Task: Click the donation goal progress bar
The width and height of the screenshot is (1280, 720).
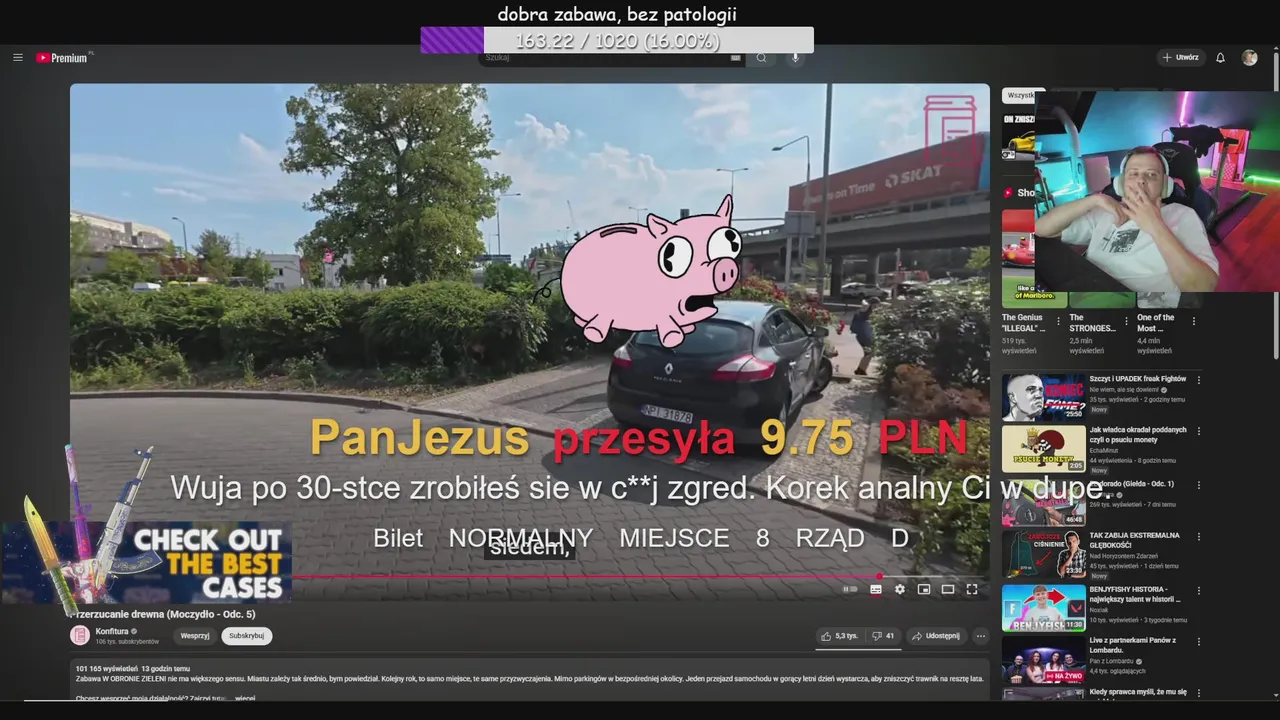Action: click(617, 40)
